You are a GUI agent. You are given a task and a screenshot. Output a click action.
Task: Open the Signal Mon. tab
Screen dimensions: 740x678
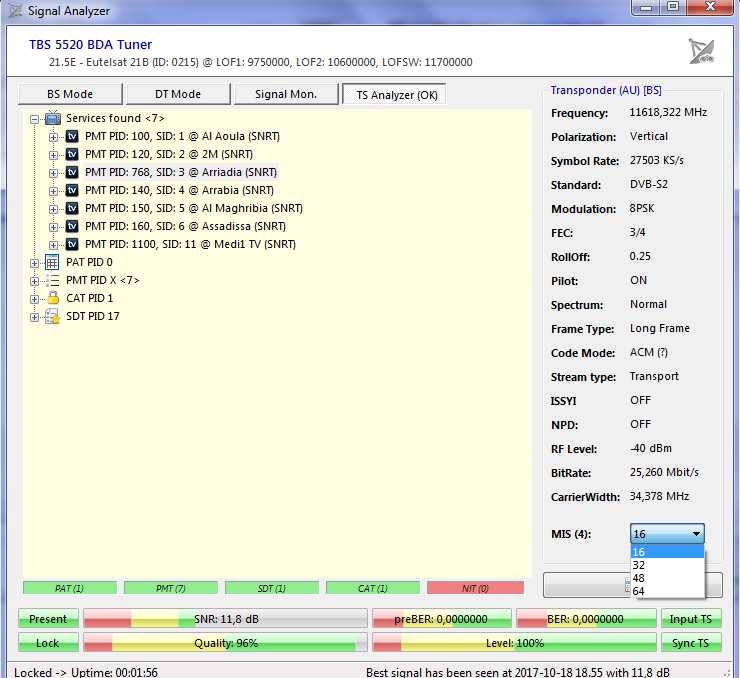[286, 94]
